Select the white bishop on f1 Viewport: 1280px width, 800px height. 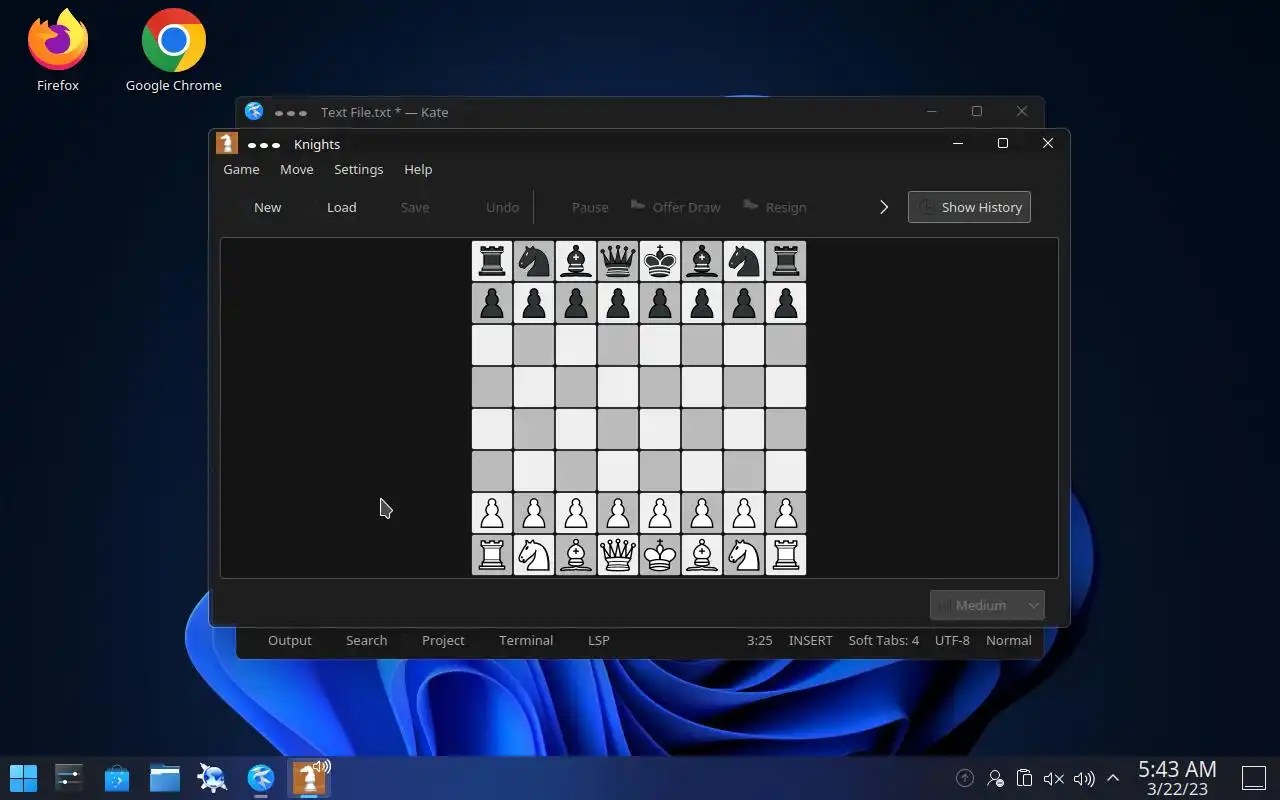pos(702,555)
